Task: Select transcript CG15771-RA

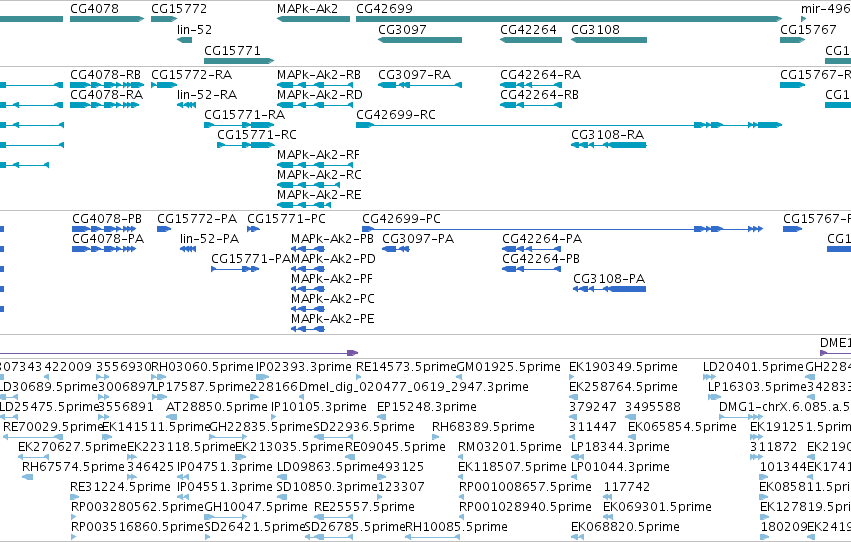Action: click(244, 115)
